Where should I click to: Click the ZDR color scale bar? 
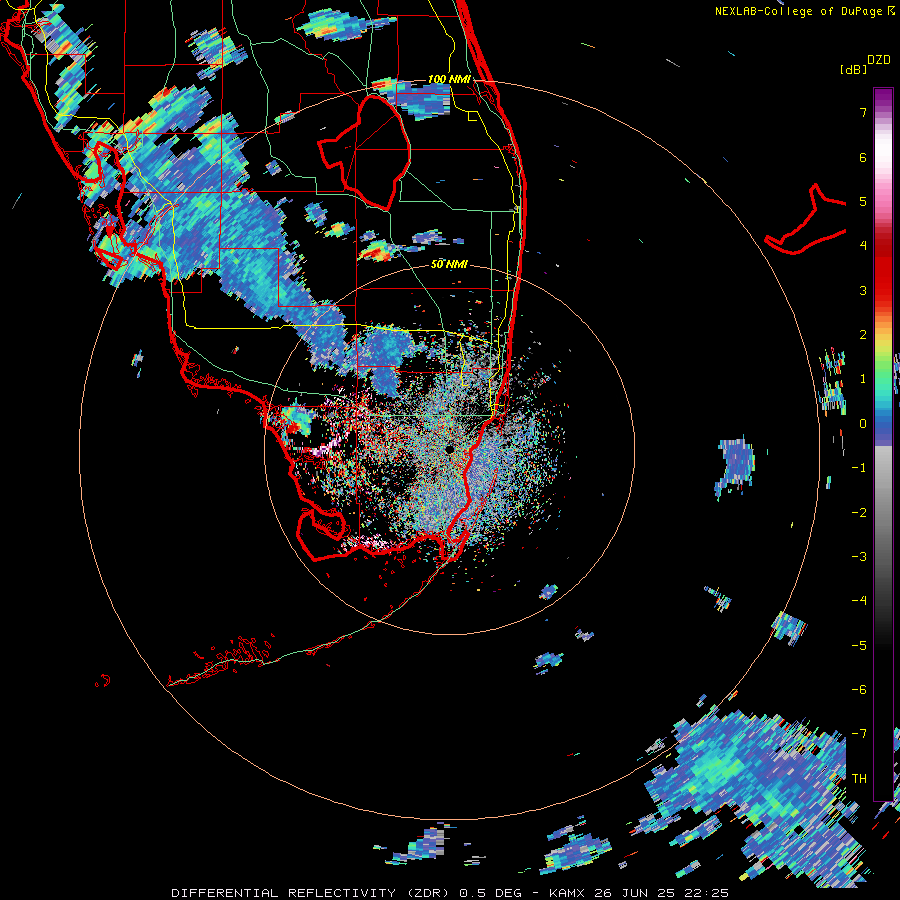(x=883, y=444)
